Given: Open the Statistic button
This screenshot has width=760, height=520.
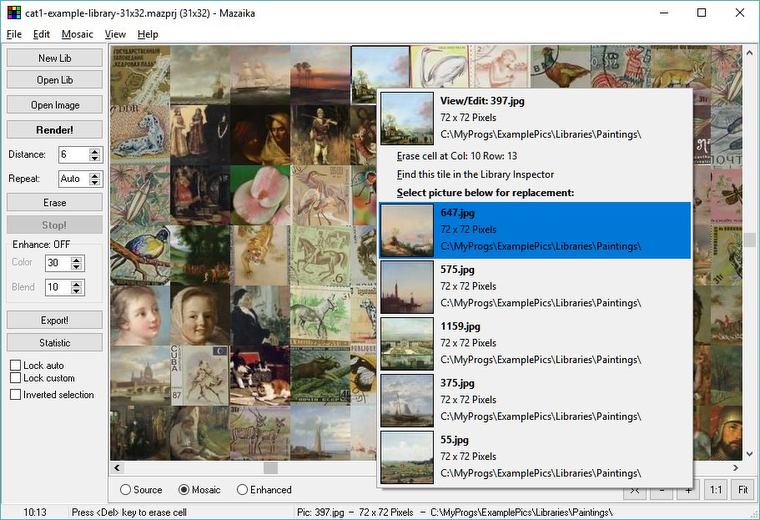Looking at the screenshot, I should (54, 343).
